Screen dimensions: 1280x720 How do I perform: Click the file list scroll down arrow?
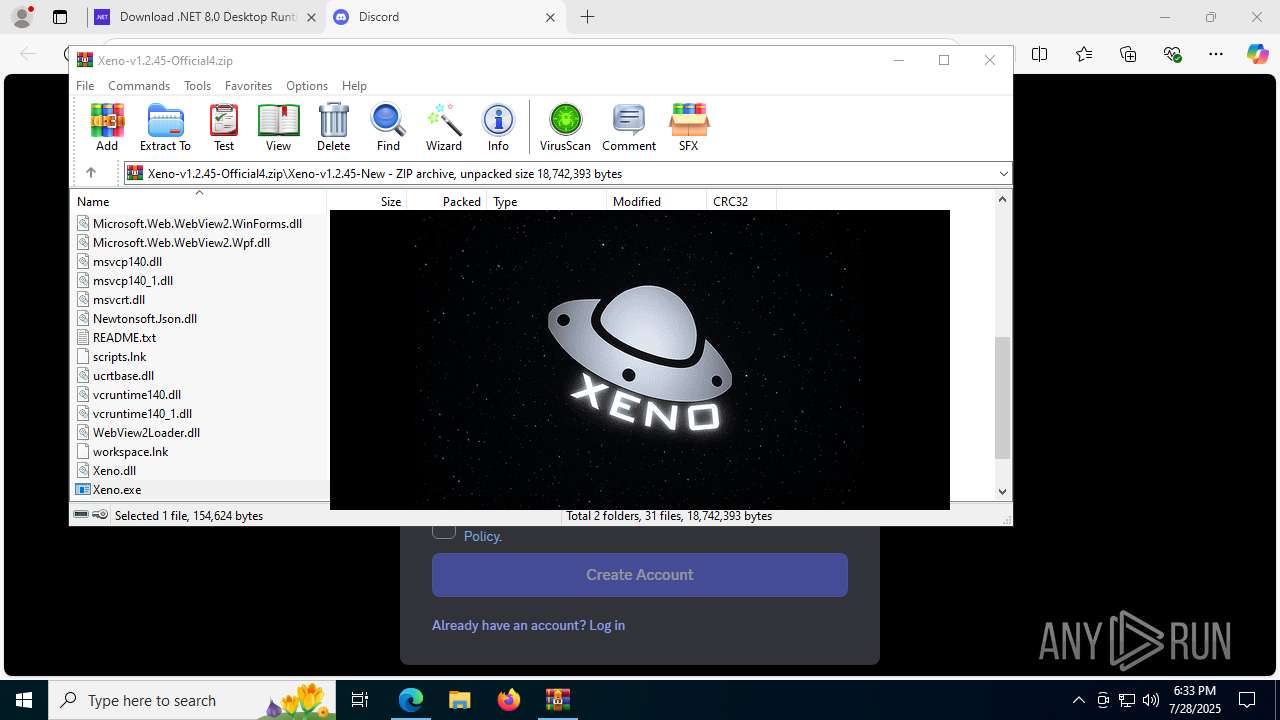[1003, 491]
